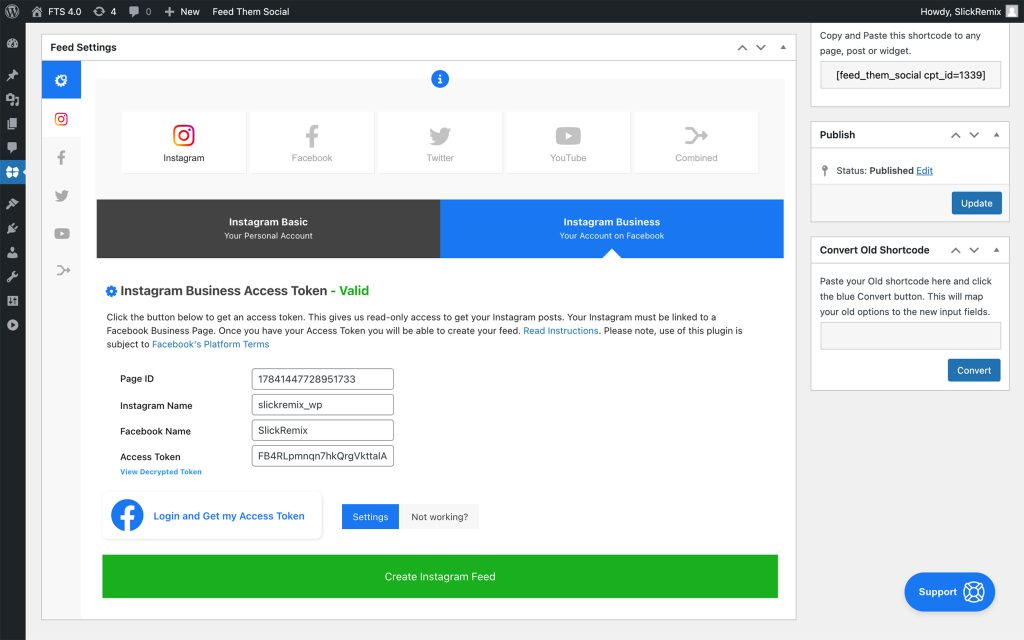
Task: Open Dashboard icon in admin sidebar
Action: tap(12, 44)
